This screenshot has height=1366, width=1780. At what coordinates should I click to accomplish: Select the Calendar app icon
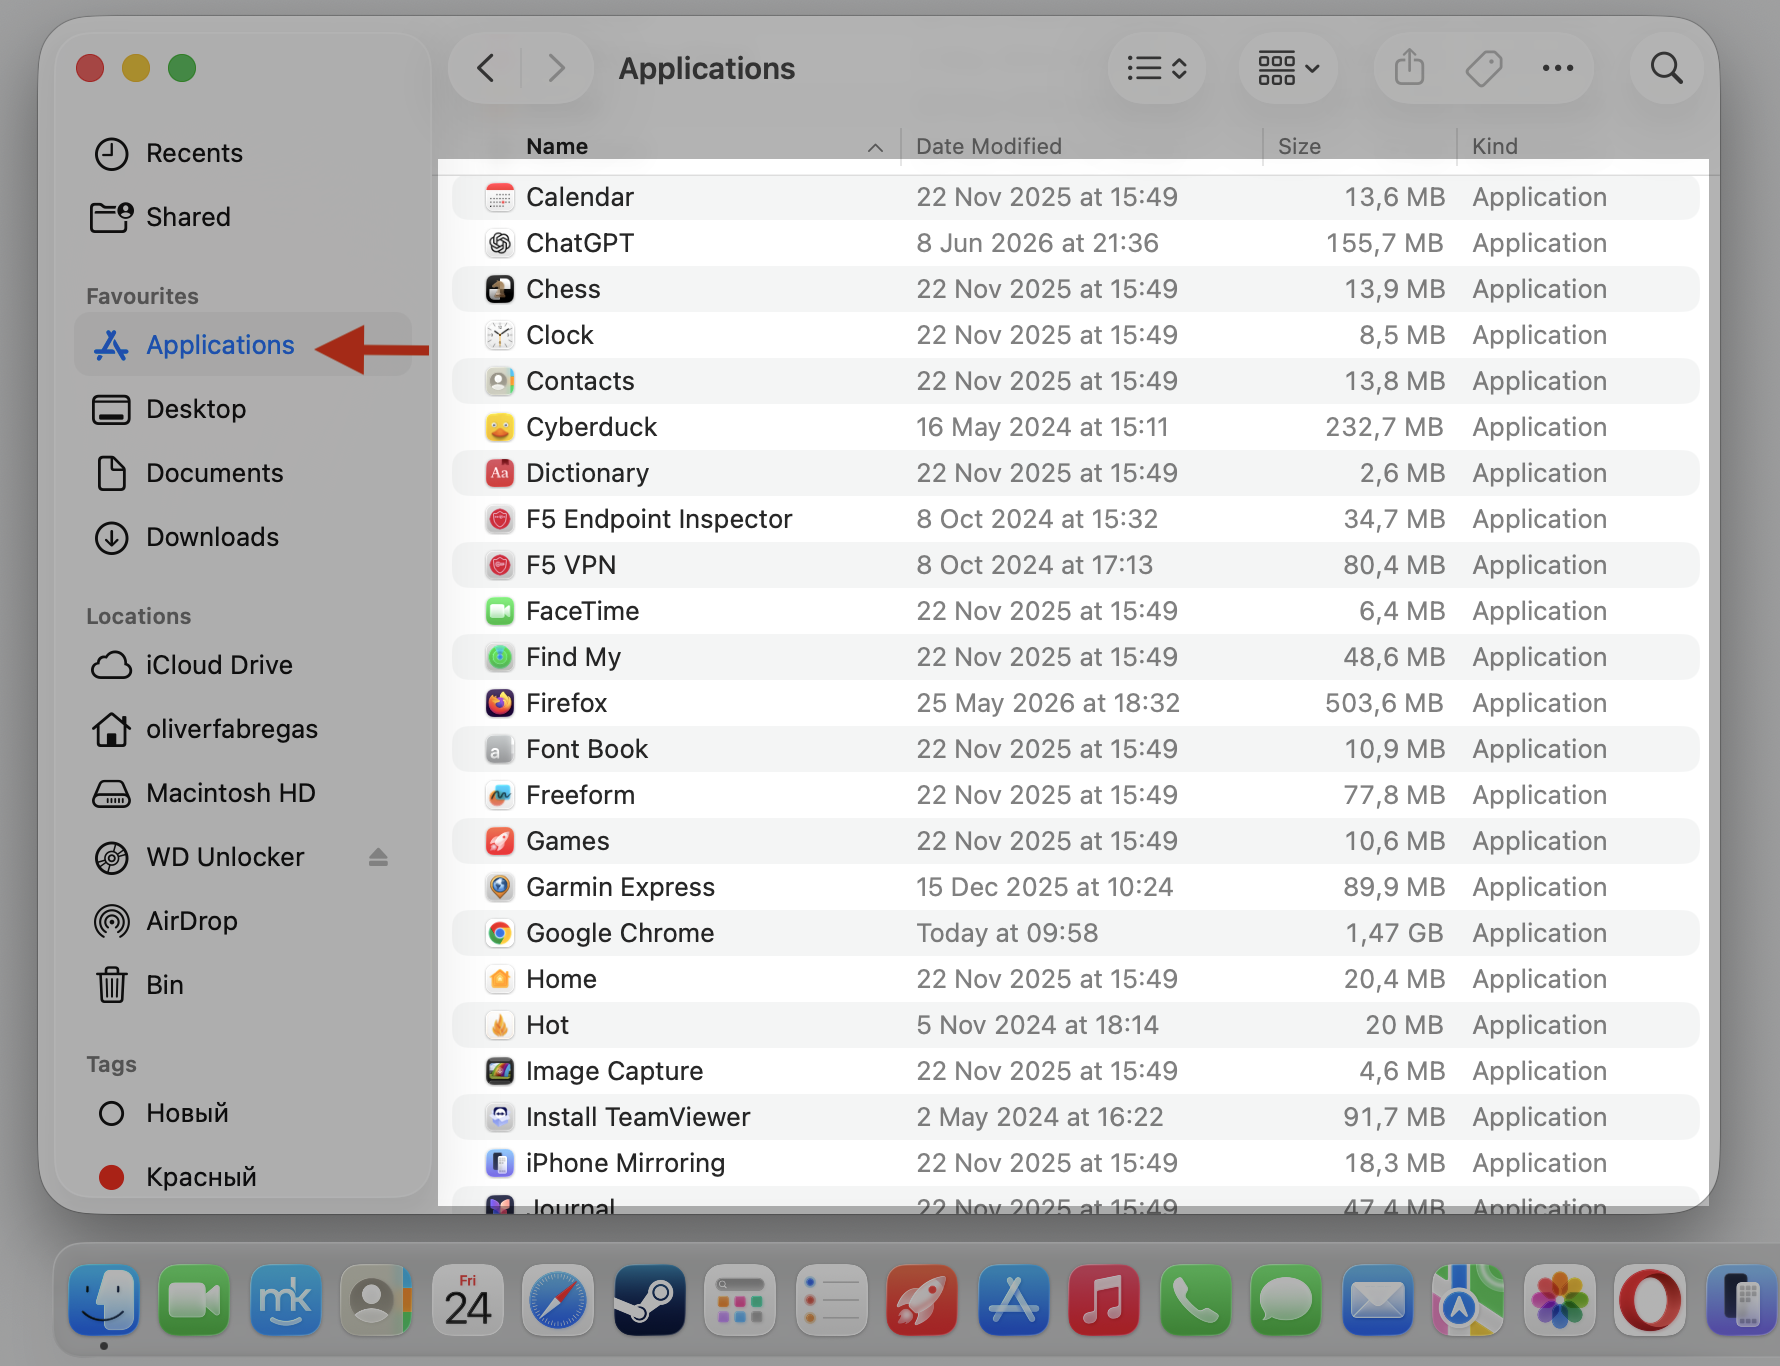[x=500, y=197]
